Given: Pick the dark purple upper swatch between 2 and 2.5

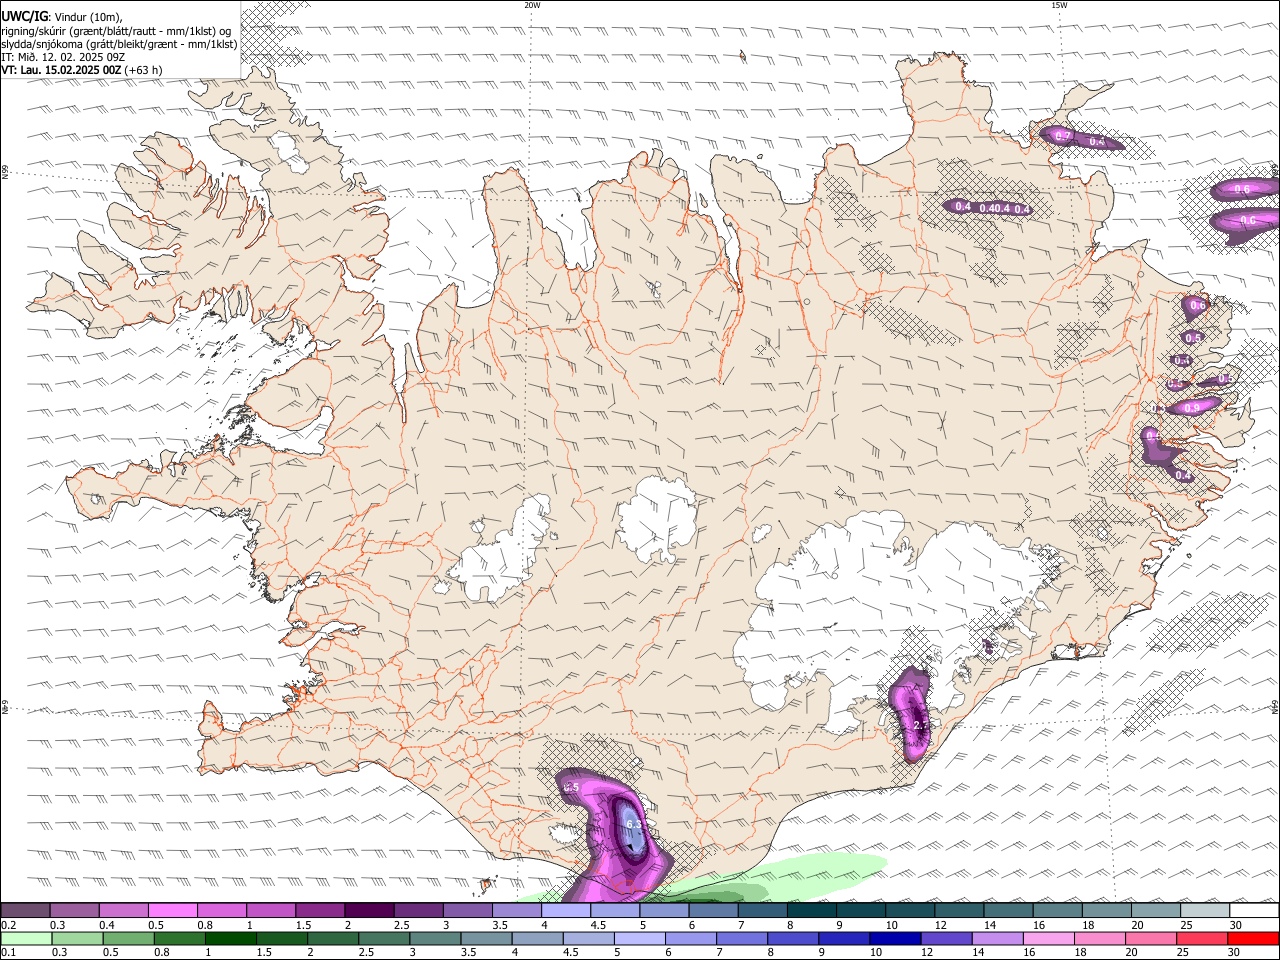Looking at the screenshot, I should pos(368,910).
